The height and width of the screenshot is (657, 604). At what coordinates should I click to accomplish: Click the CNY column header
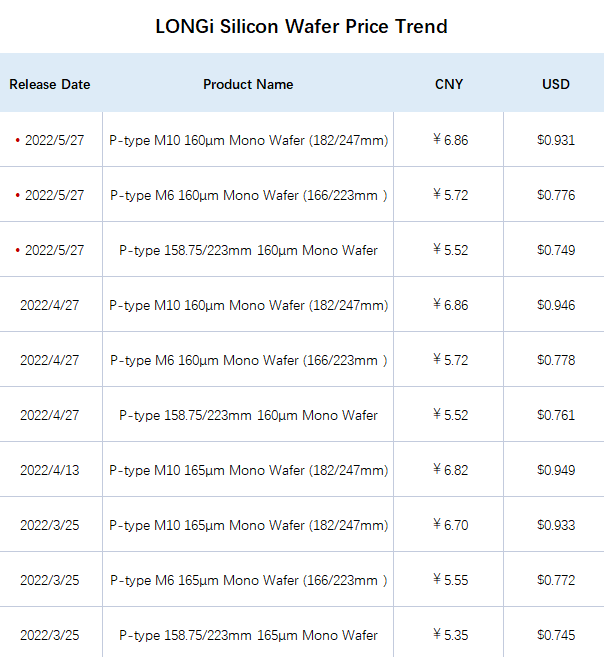[x=449, y=85]
